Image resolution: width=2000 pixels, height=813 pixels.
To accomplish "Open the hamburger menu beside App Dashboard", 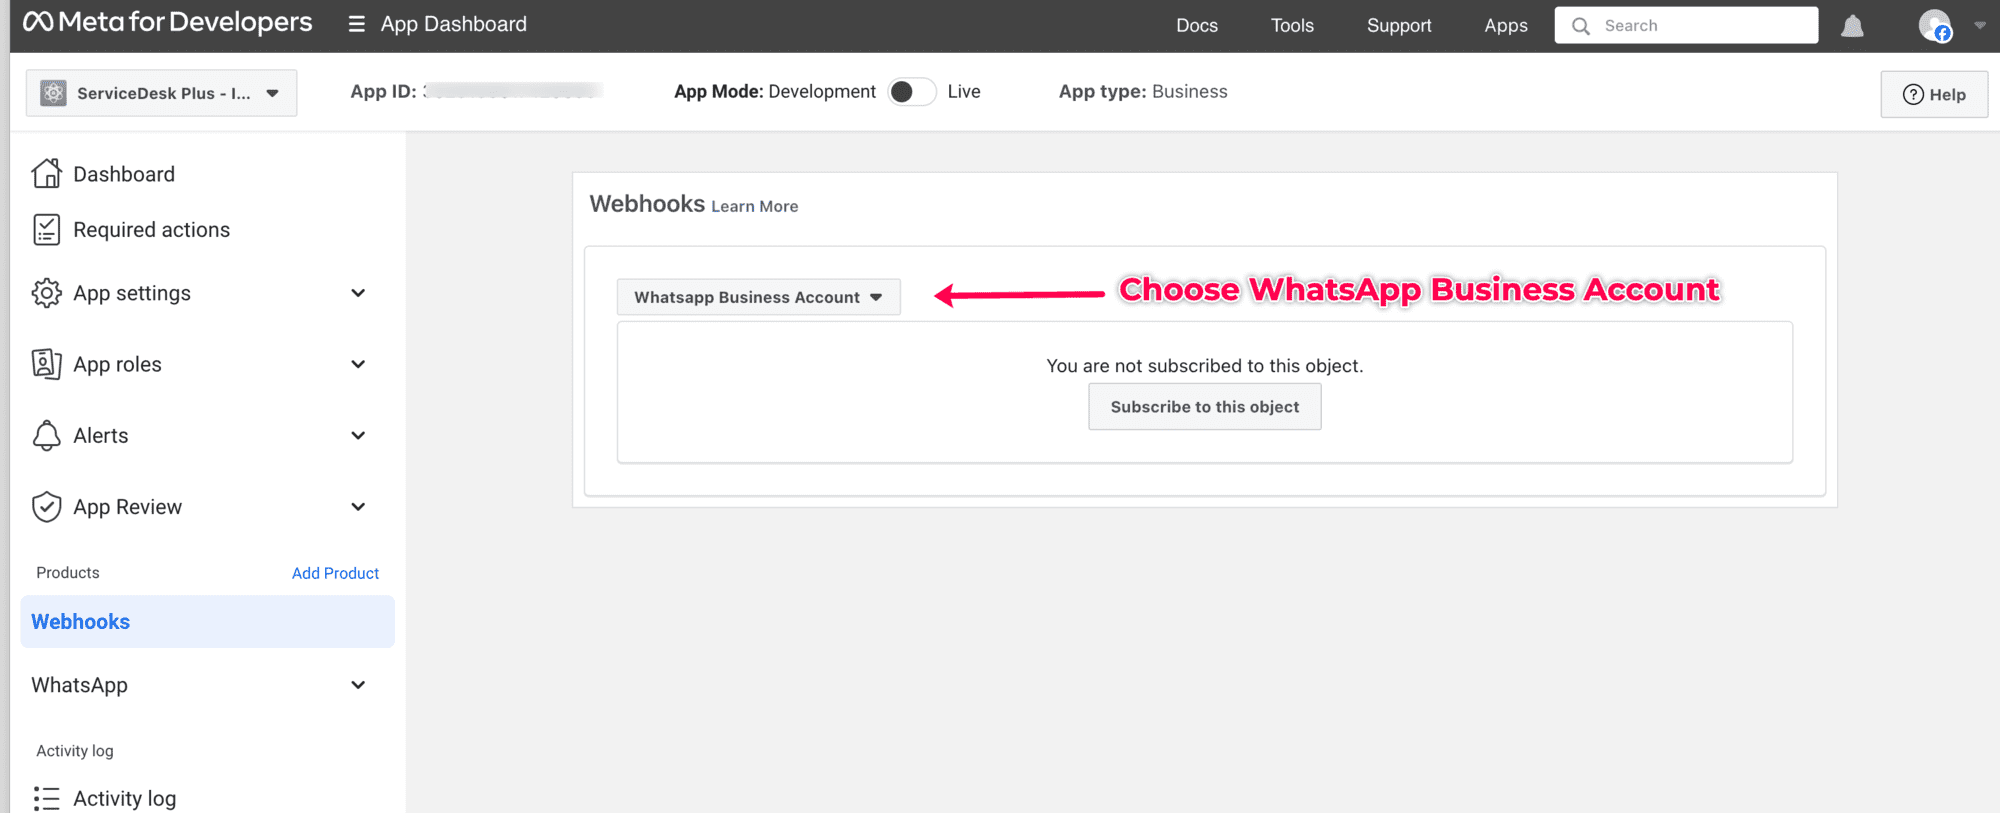I will (x=356, y=24).
